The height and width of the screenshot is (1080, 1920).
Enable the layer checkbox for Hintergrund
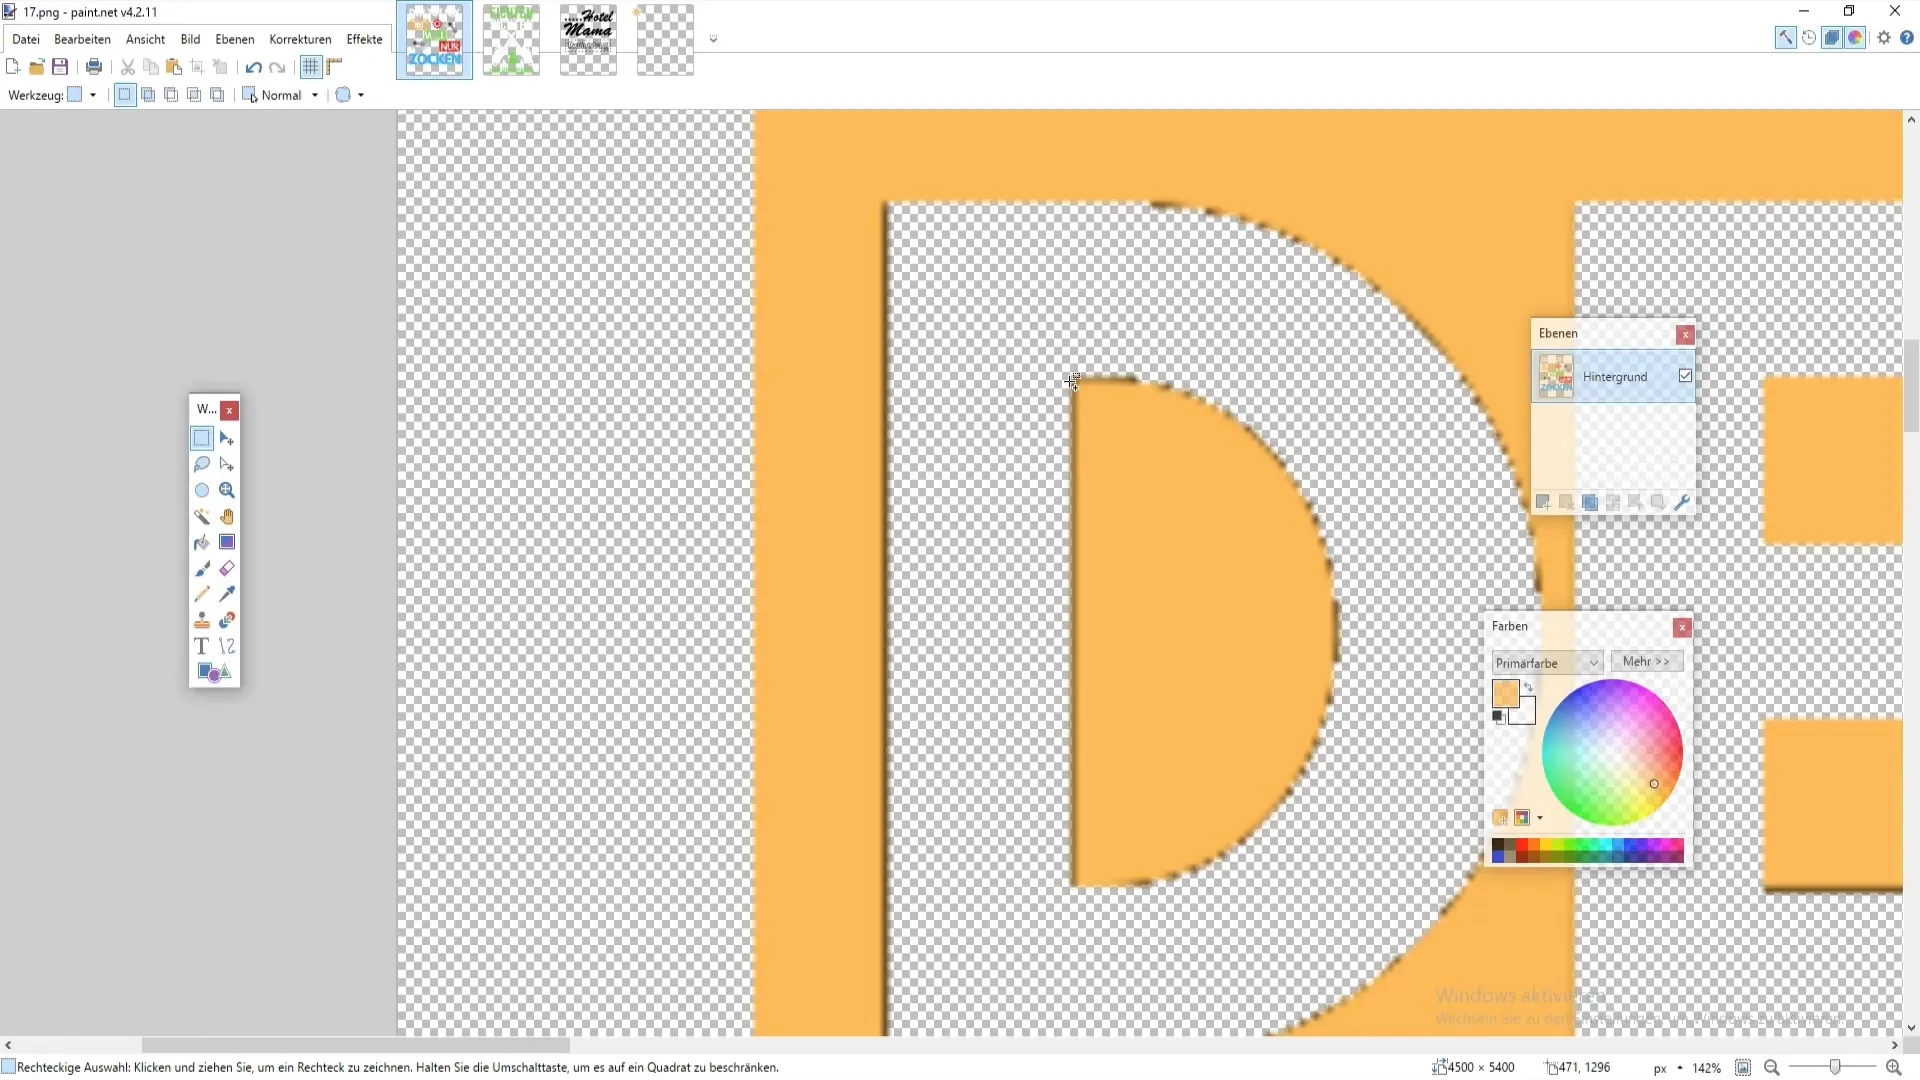pyautogui.click(x=1685, y=376)
